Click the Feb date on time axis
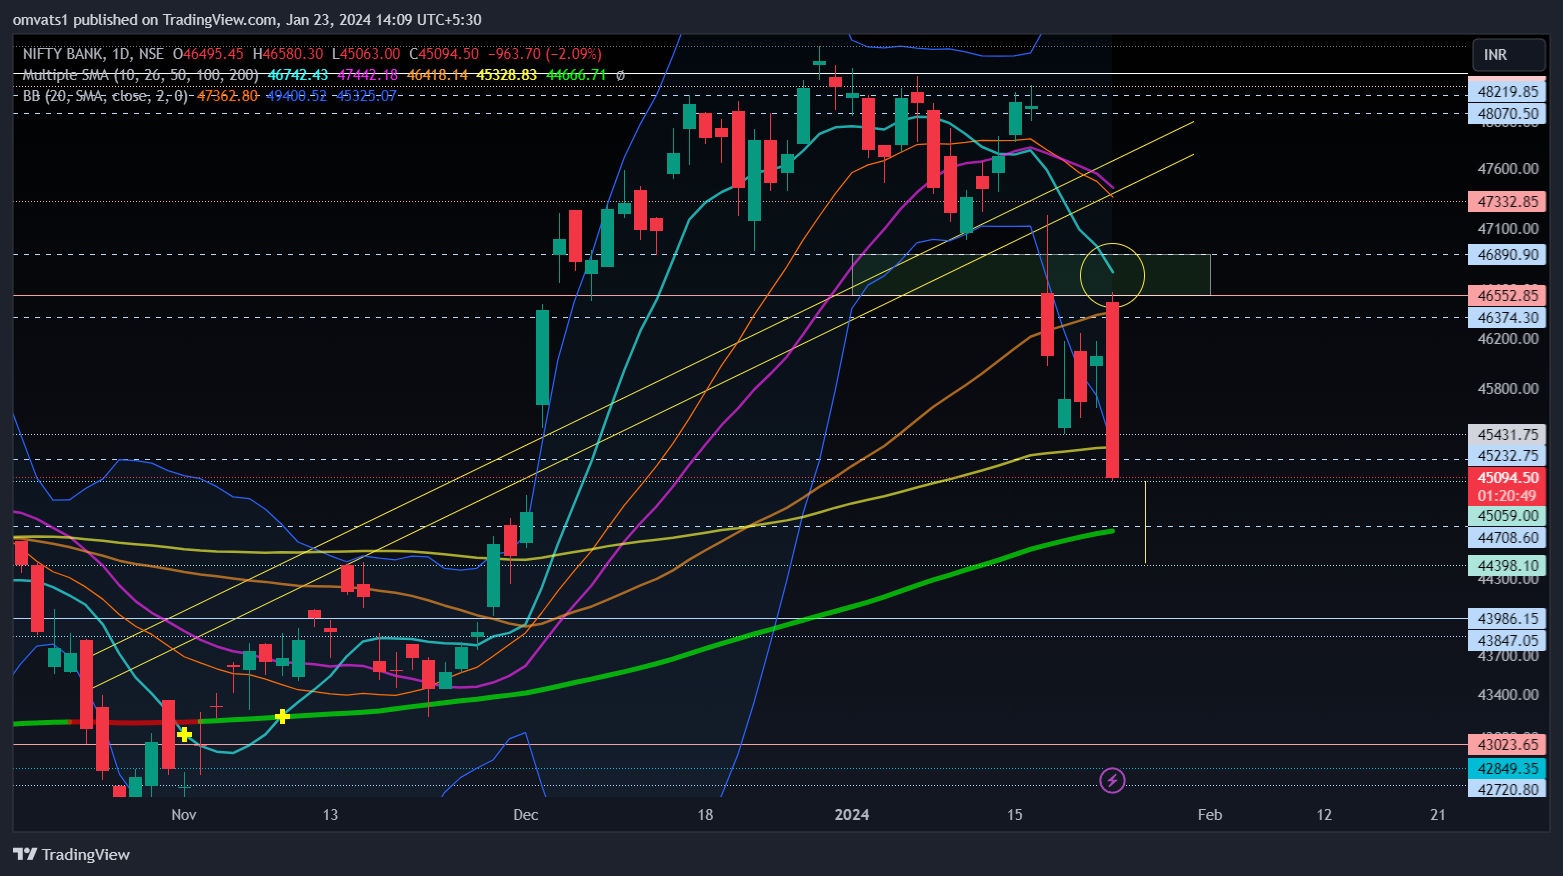The width and height of the screenshot is (1563, 876). click(x=1210, y=814)
